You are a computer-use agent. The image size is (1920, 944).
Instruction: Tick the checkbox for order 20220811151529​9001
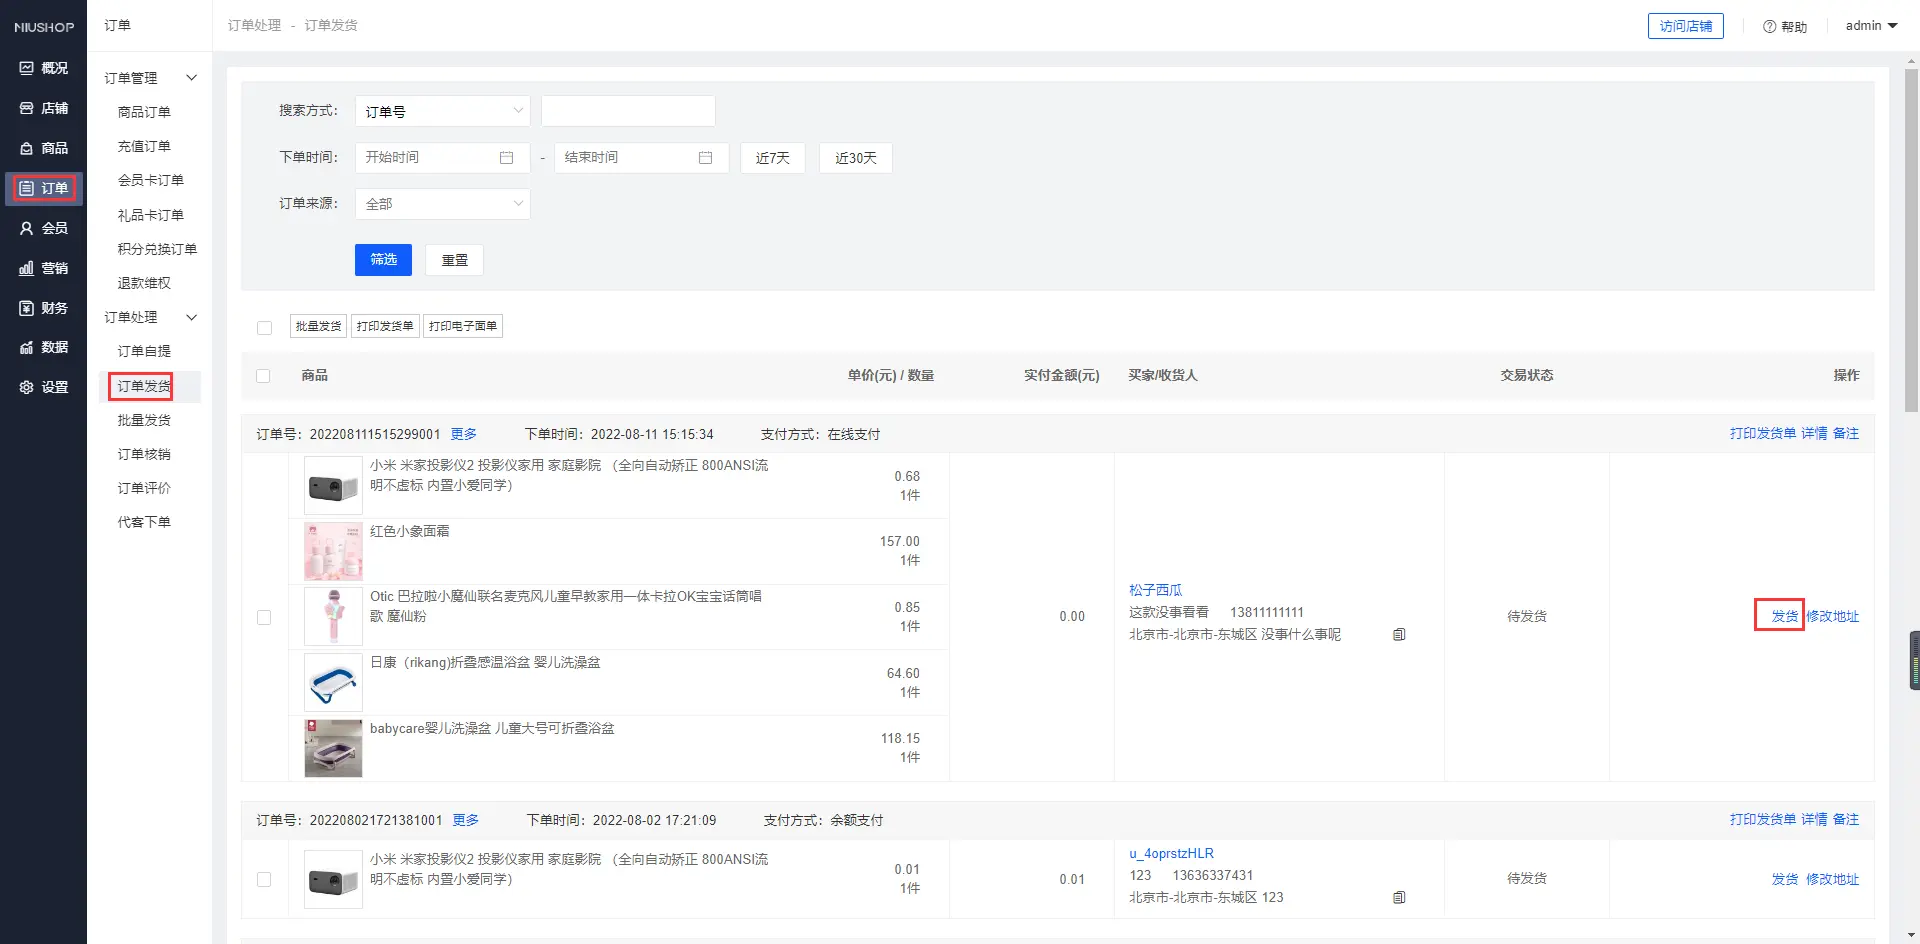tap(264, 617)
